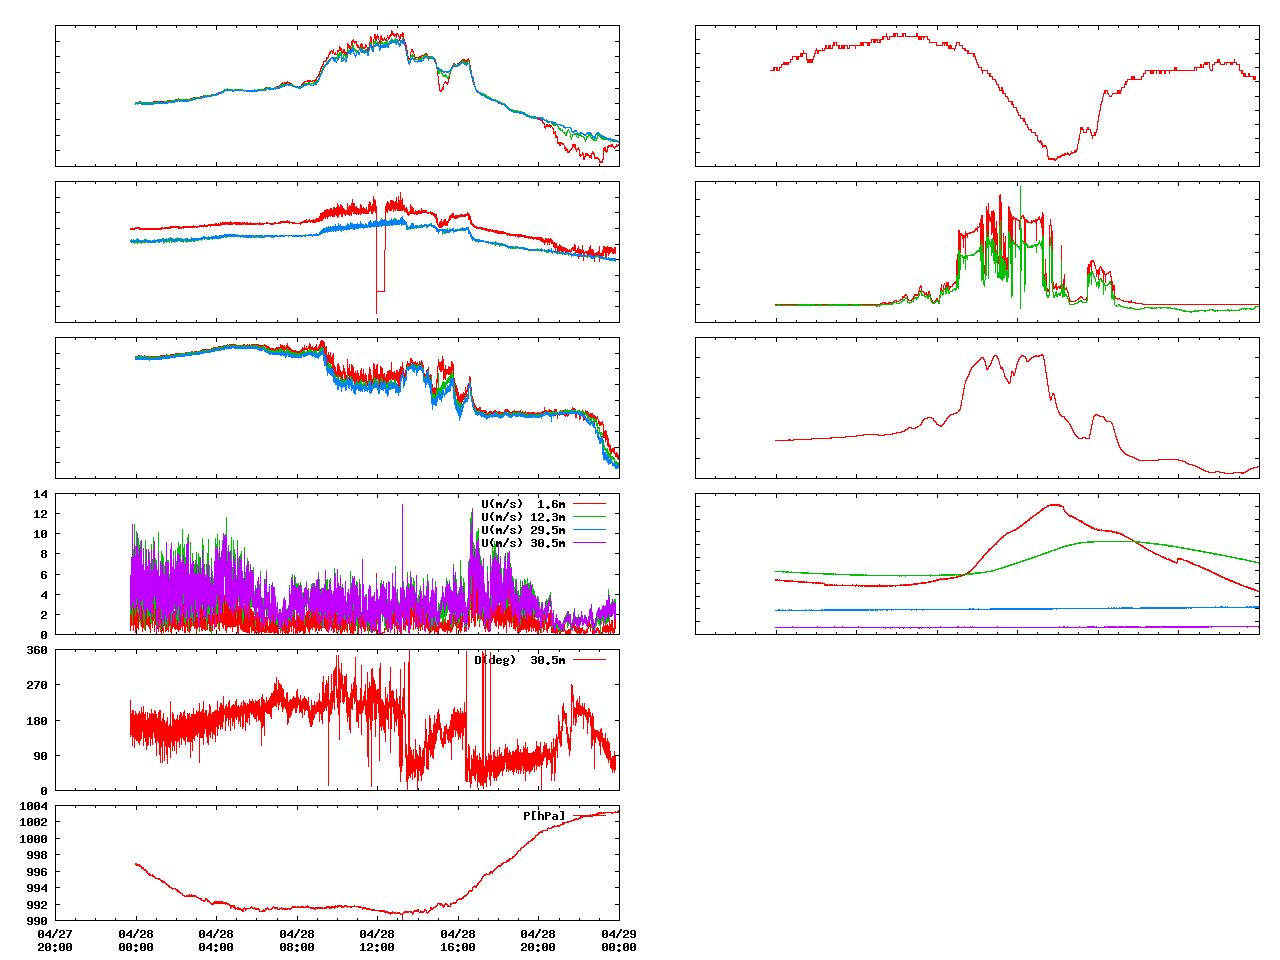Image resolution: width=1280 pixels, height=960 pixels.
Task: Click the 'U(m/s) 12.3m' legend label
Action: [x=523, y=517]
